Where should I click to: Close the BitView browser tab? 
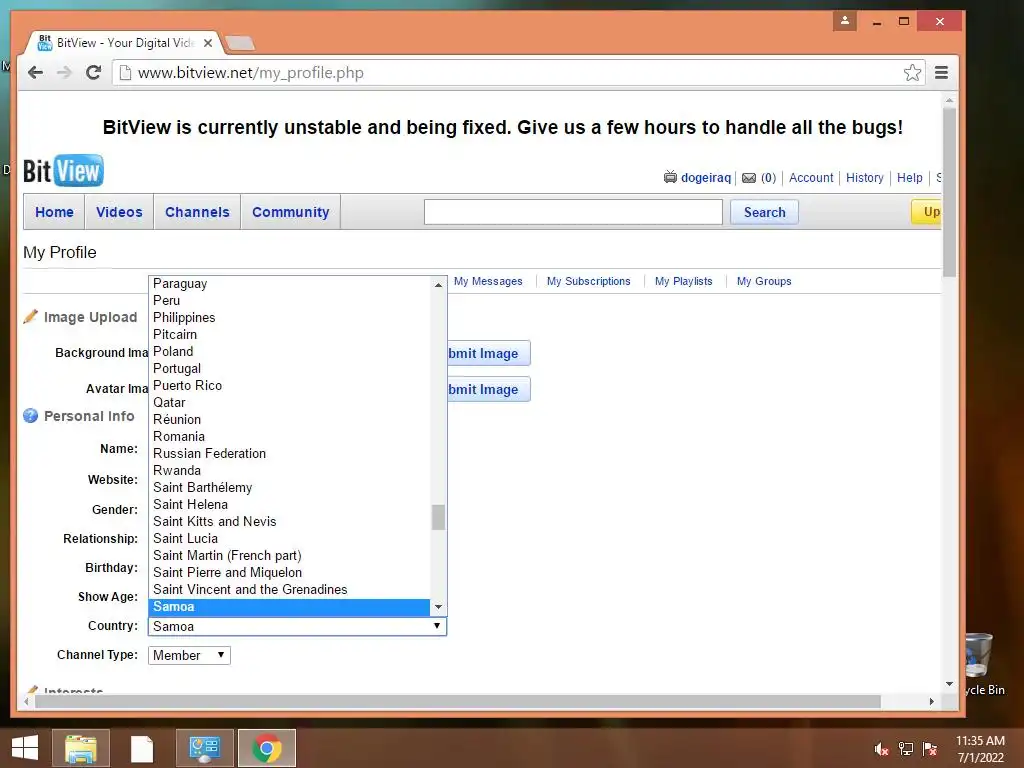coord(208,43)
